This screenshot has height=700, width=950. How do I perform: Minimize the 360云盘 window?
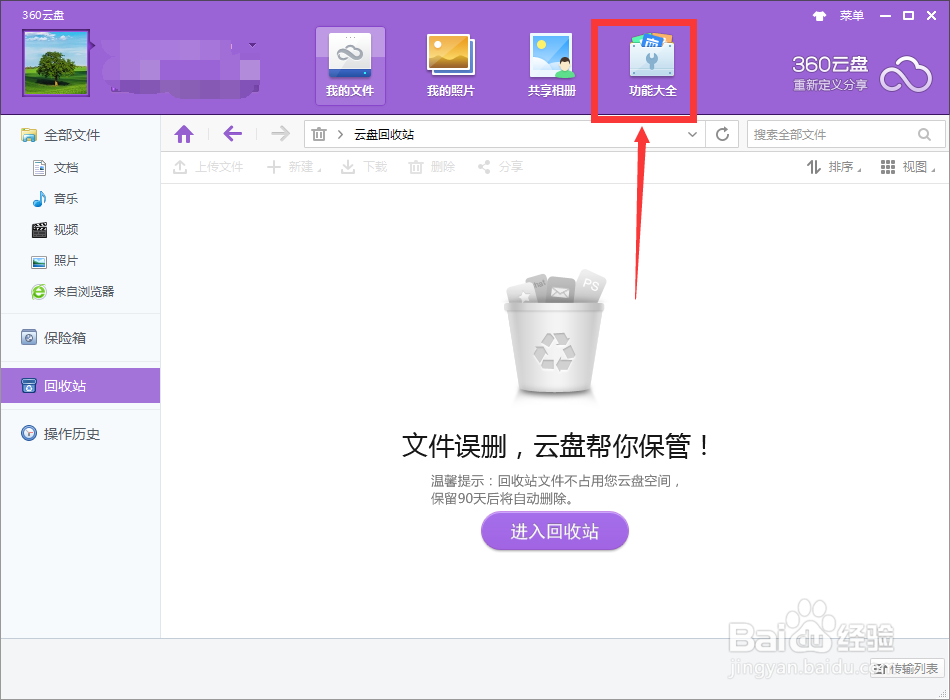(885, 16)
